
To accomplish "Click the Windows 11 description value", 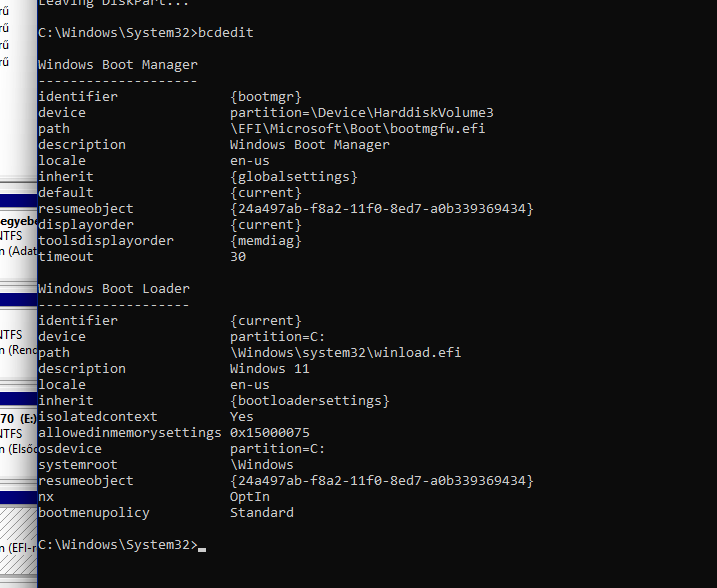I will click(x=269, y=369).
